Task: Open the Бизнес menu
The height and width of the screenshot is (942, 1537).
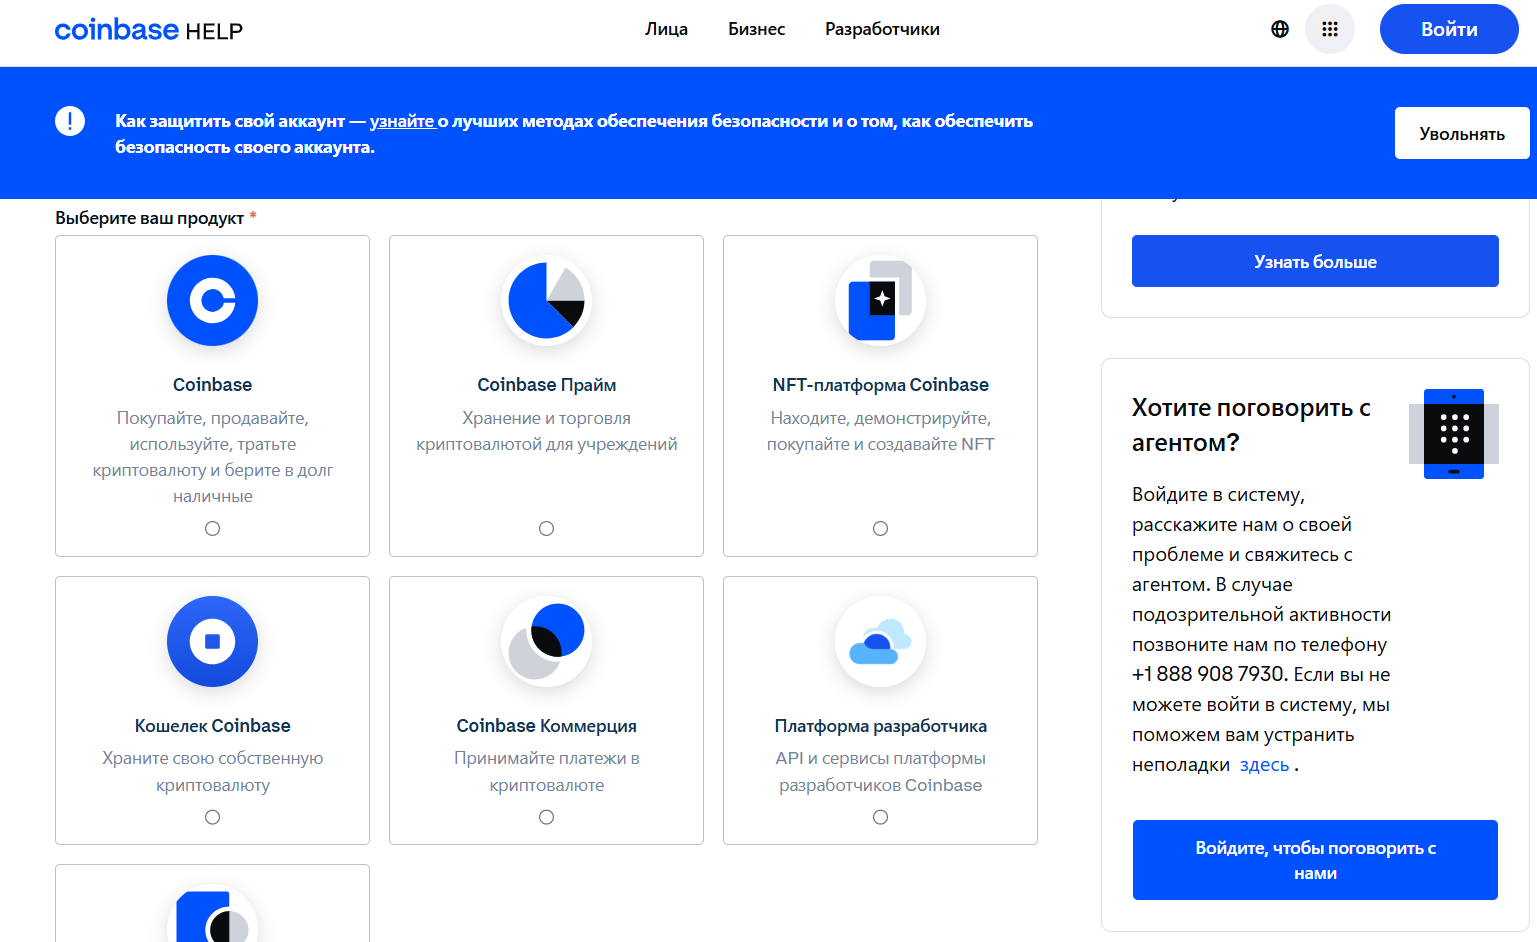Action: point(756,29)
